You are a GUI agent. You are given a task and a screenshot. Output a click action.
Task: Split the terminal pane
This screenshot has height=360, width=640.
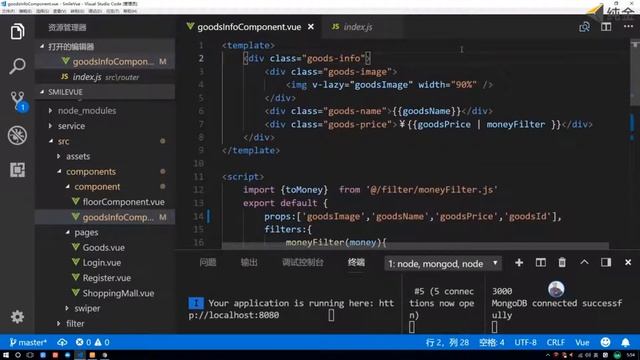pos(540,262)
